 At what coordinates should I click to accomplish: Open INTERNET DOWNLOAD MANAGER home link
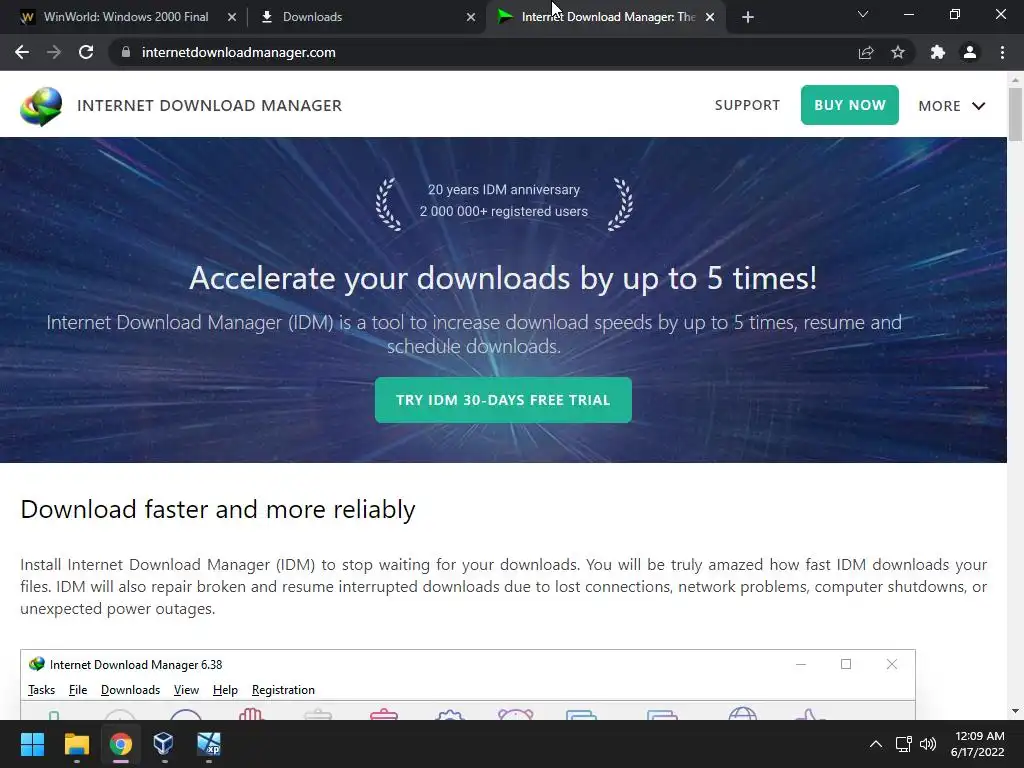[210, 106]
